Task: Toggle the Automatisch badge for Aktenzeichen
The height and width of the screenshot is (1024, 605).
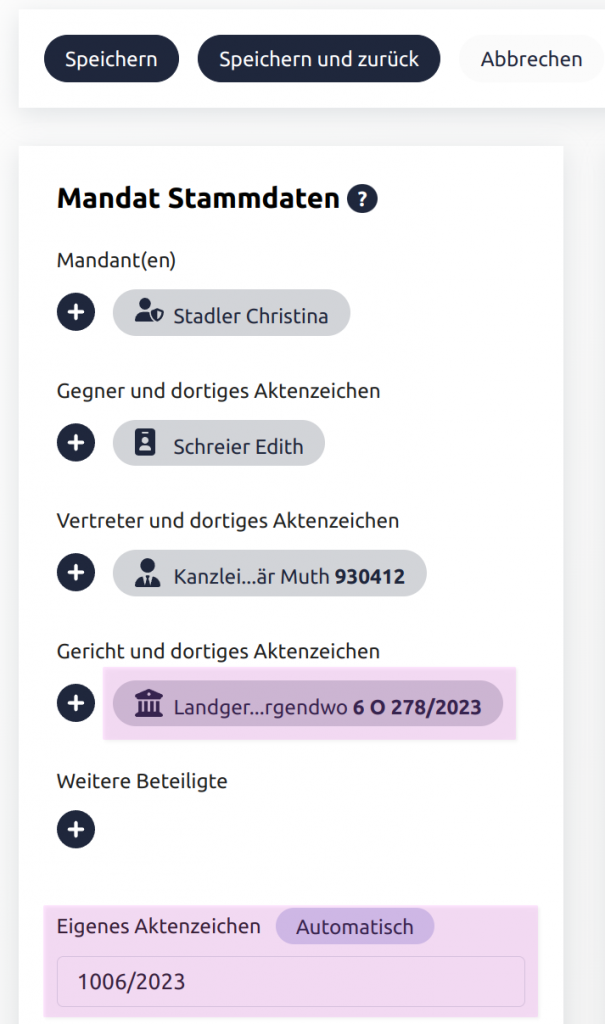Action: point(355,926)
